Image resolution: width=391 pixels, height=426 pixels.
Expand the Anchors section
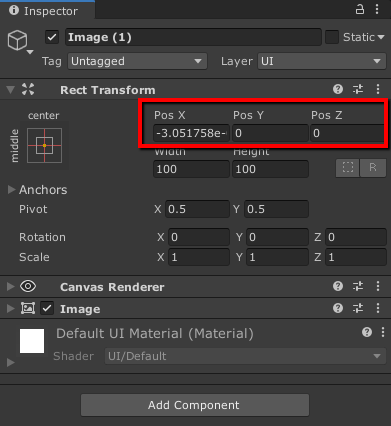pyautogui.click(x=11, y=189)
